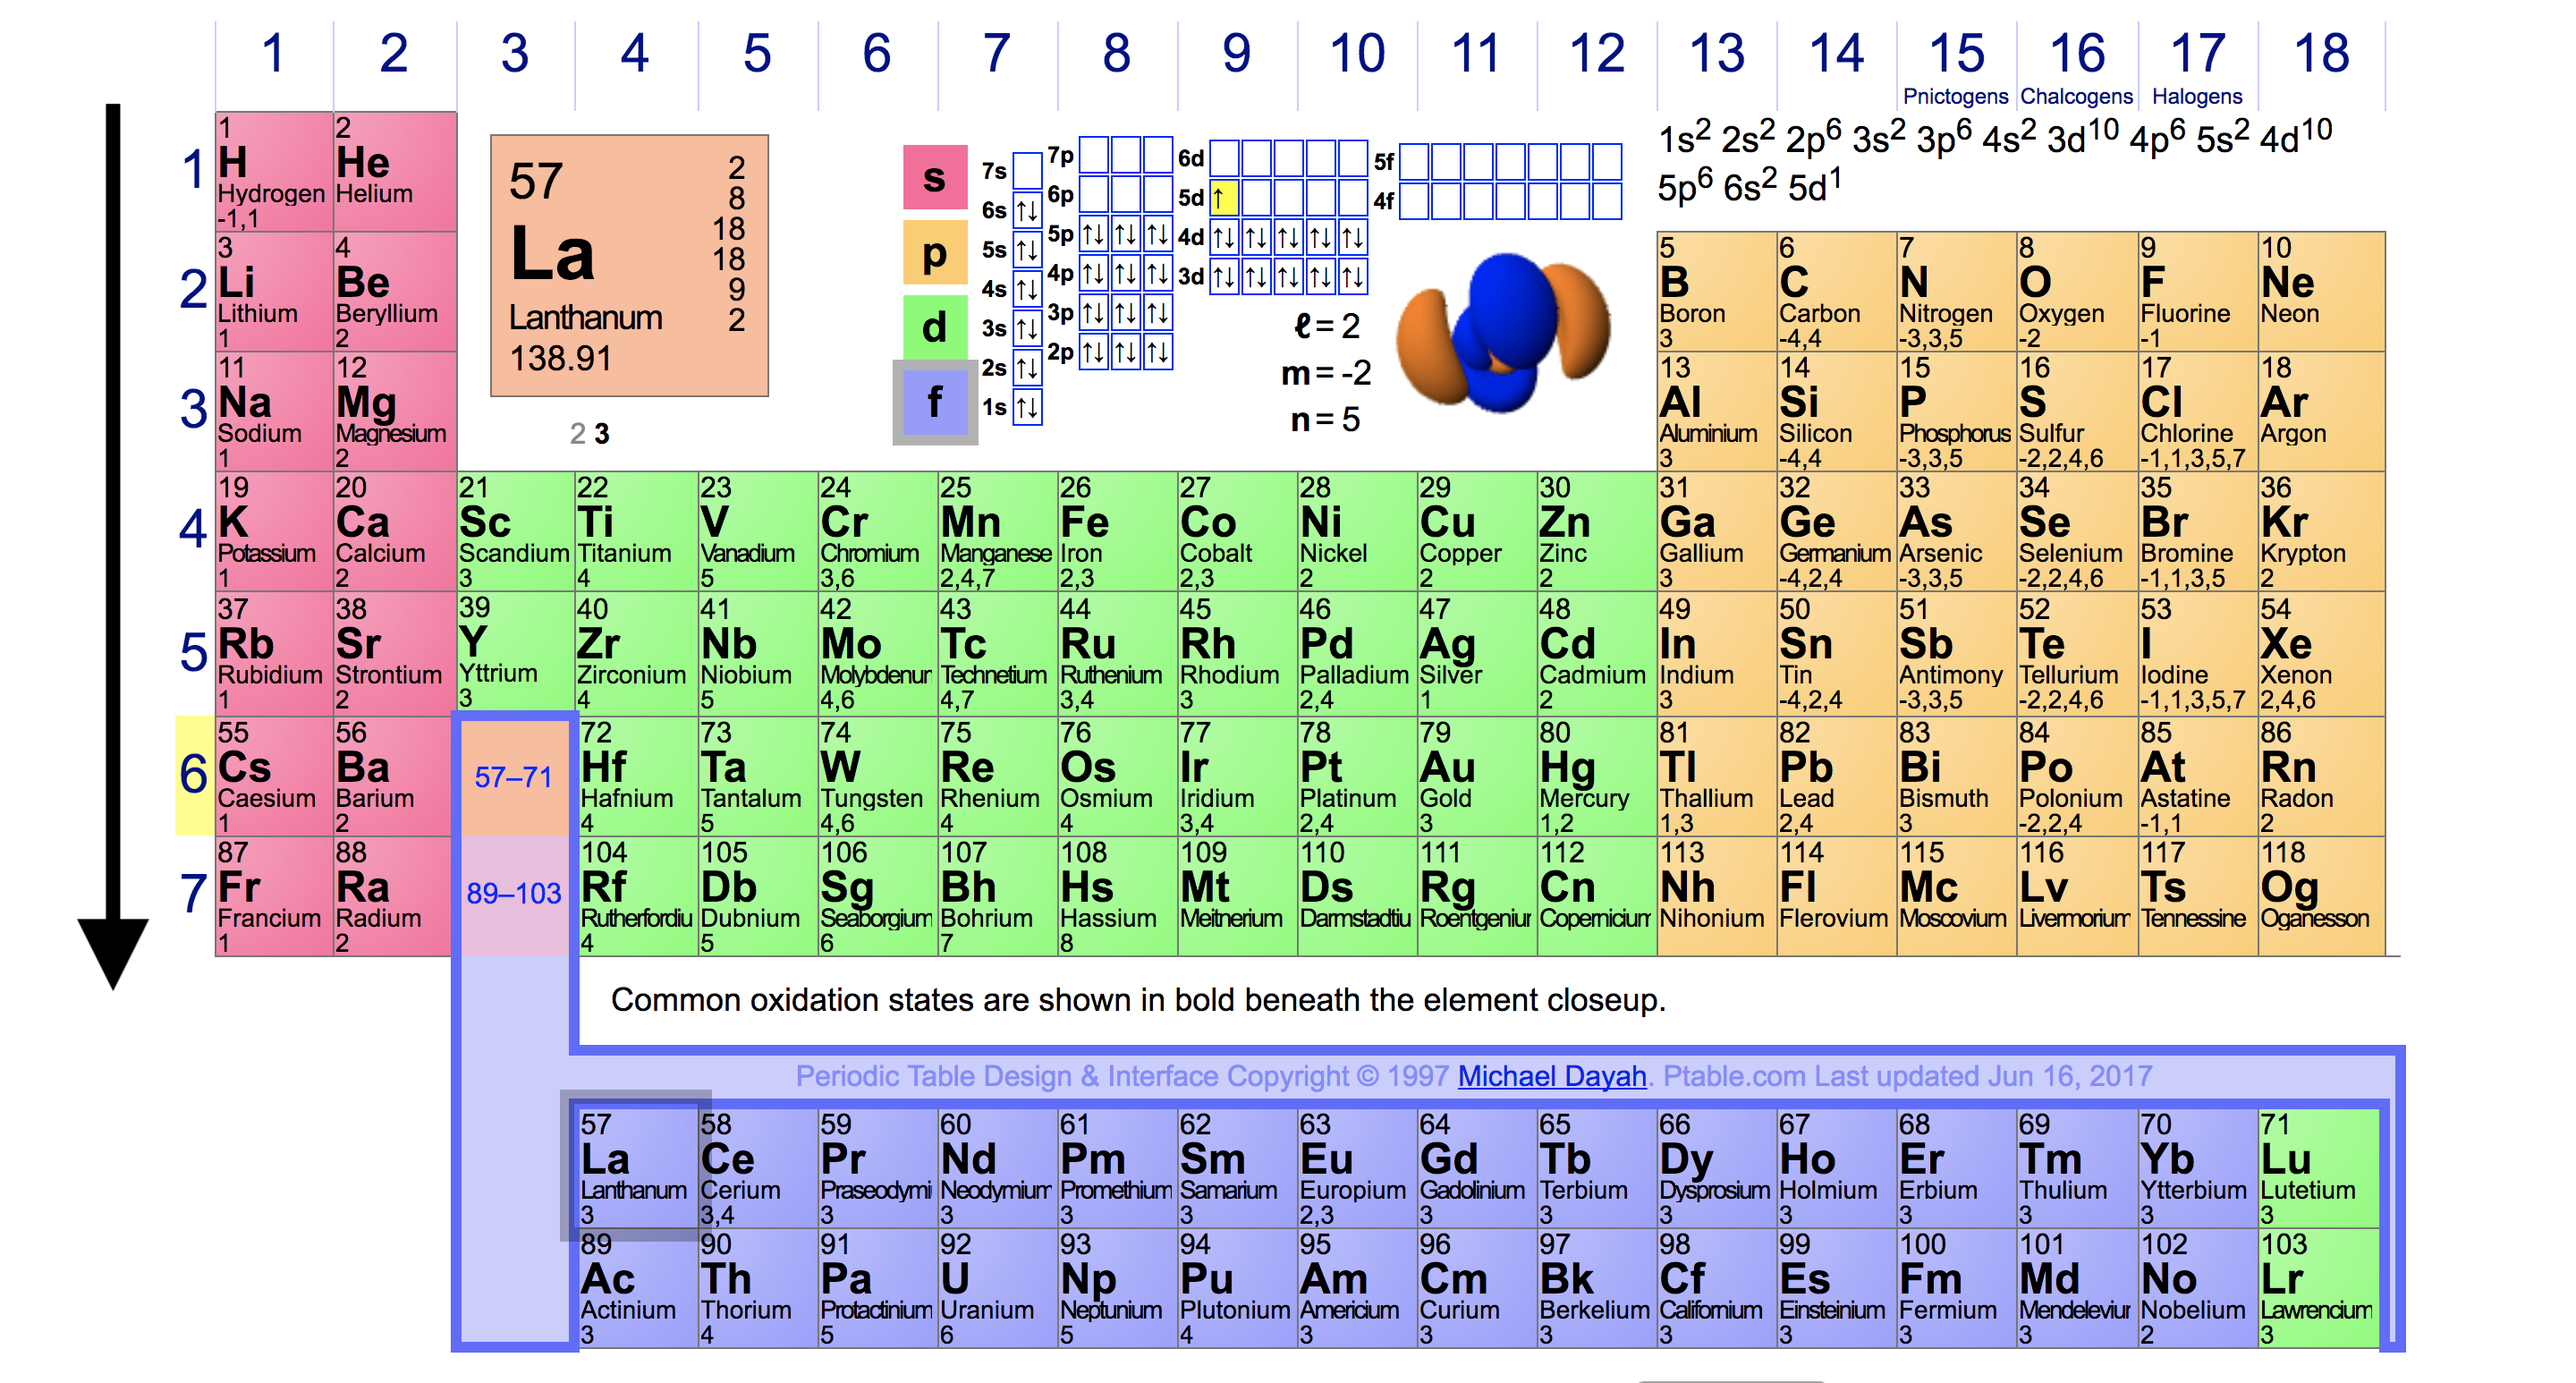Click the Silver (Ag) element cell
This screenshot has width=2576, height=1383.
pos(1477,654)
